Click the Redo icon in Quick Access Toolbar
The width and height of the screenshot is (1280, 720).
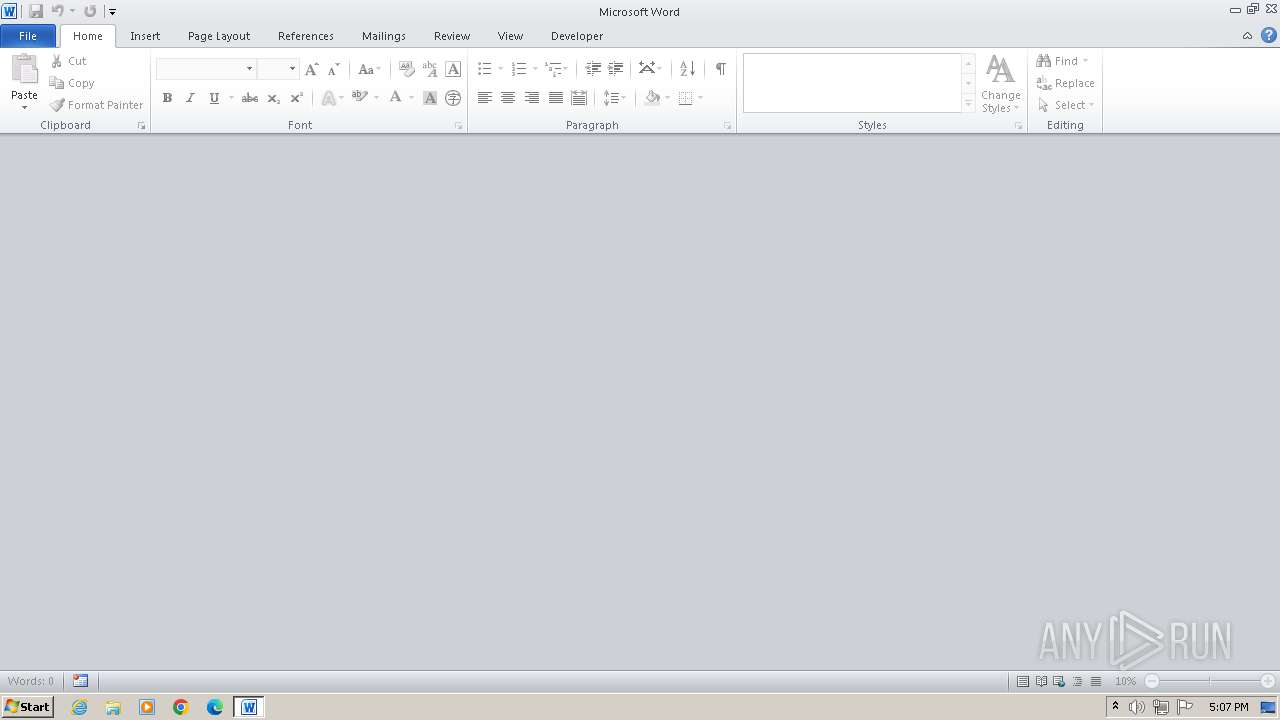pos(90,11)
